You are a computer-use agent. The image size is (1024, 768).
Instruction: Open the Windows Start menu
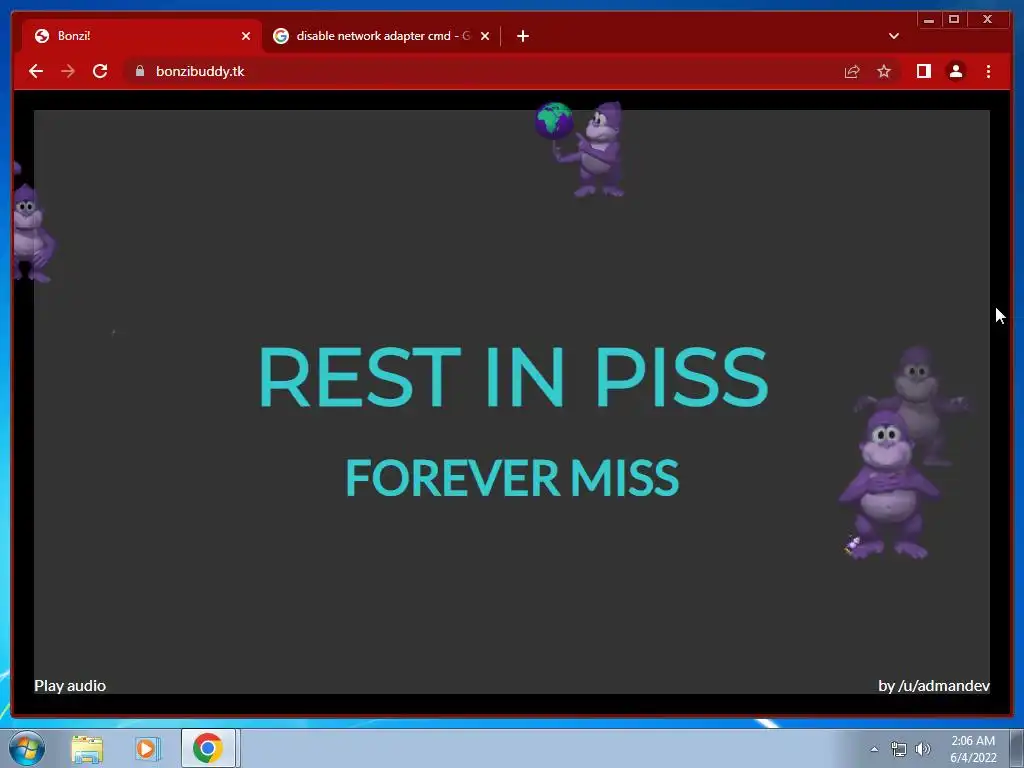point(27,748)
